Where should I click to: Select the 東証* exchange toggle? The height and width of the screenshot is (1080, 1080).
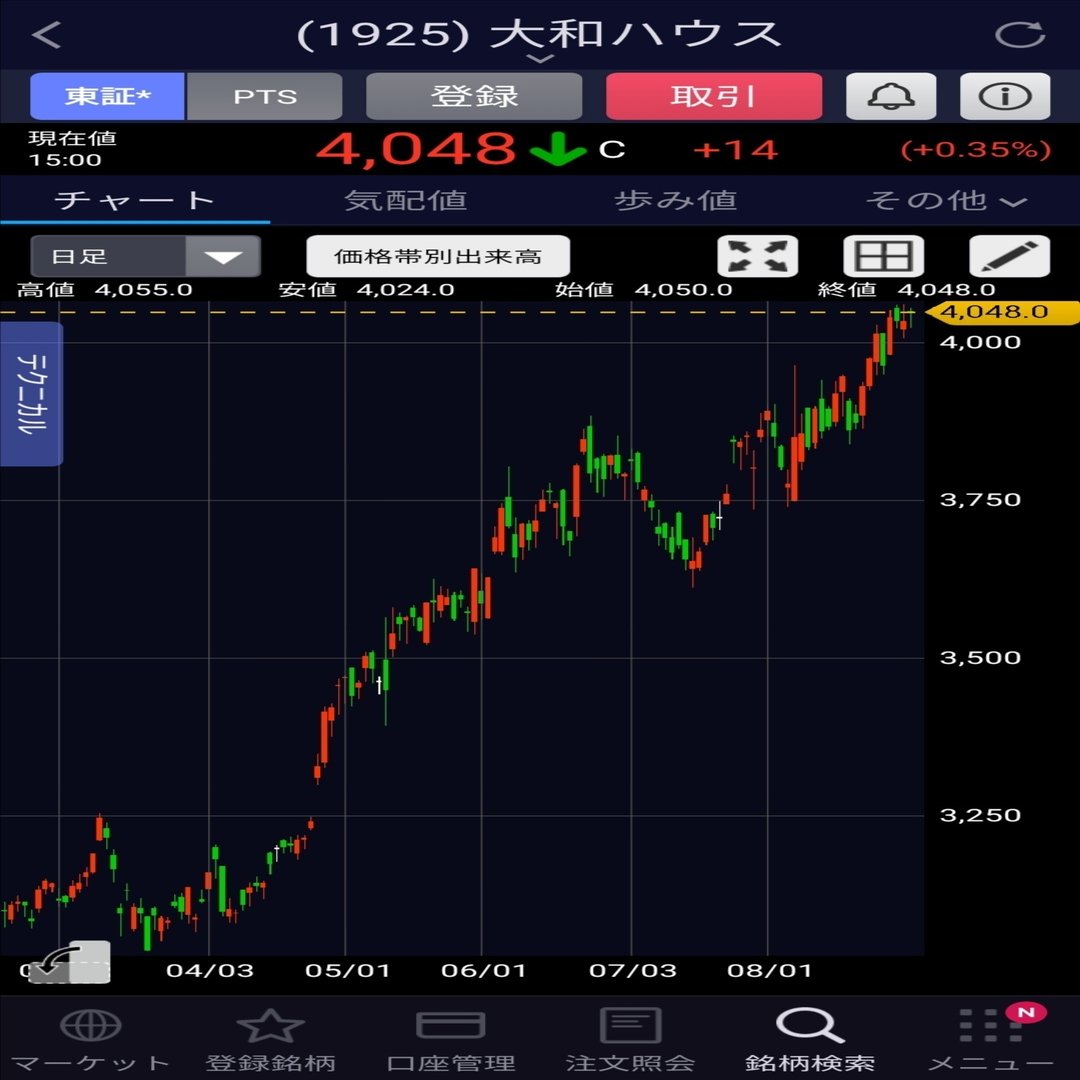[107, 96]
